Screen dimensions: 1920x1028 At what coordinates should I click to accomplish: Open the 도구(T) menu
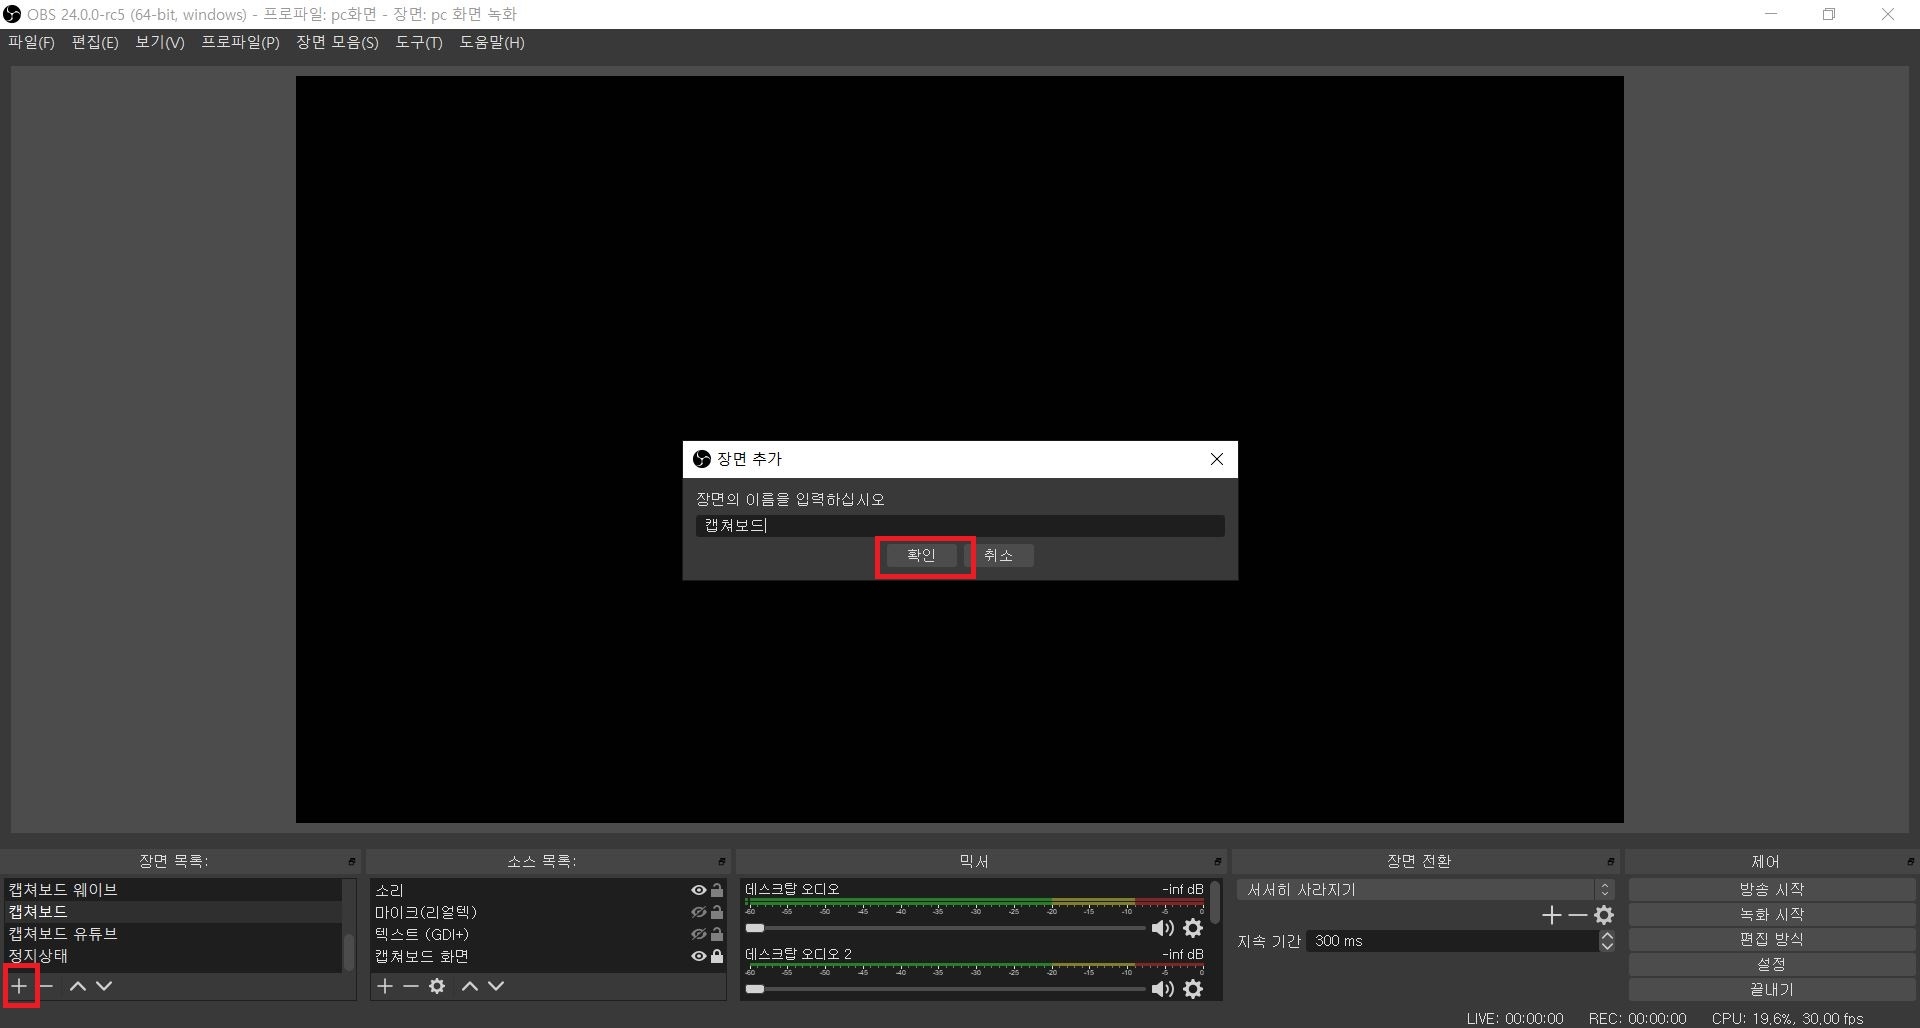418,42
